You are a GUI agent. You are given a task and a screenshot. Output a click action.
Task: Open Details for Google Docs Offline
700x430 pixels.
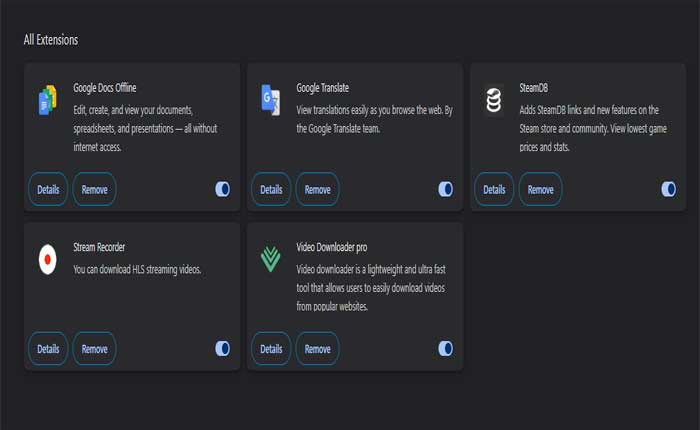pos(48,189)
